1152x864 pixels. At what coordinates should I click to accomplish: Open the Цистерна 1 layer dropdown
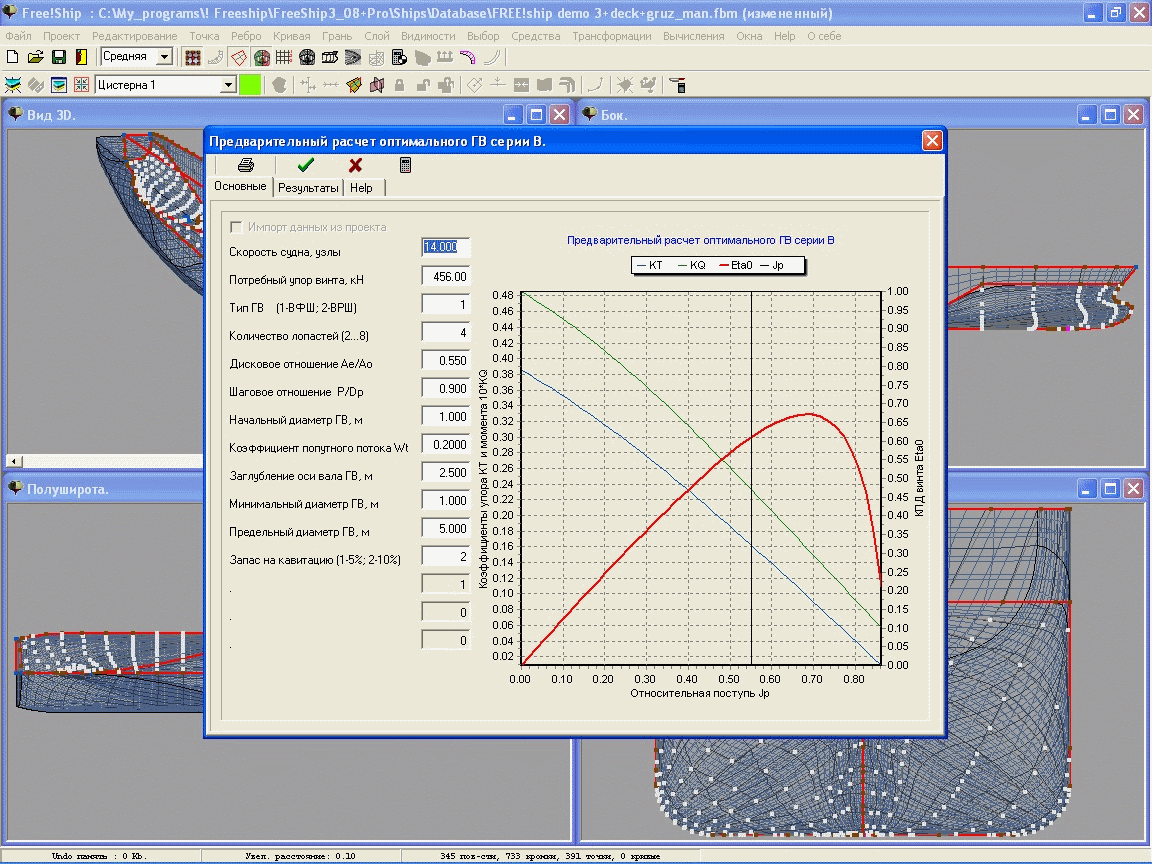point(228,85)
